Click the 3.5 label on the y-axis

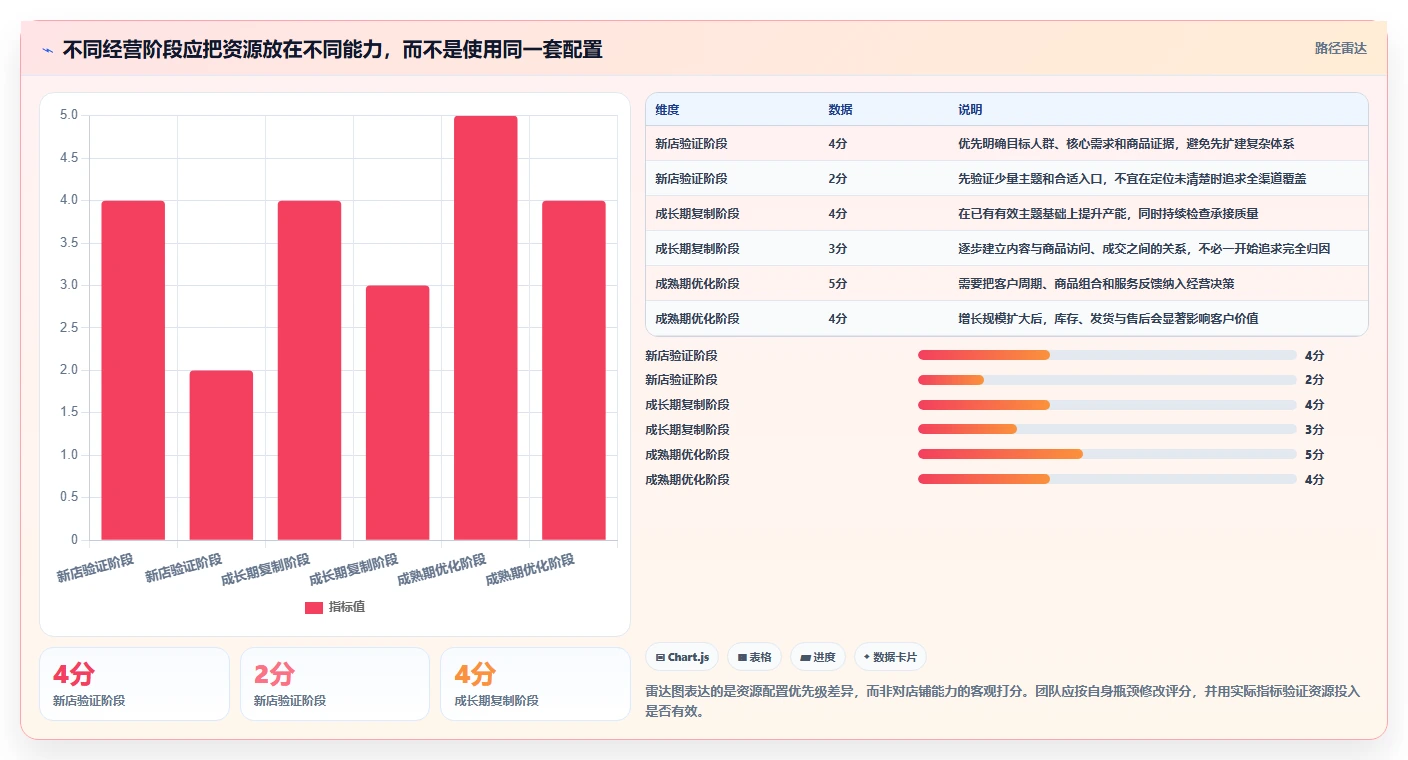[68, 243]
